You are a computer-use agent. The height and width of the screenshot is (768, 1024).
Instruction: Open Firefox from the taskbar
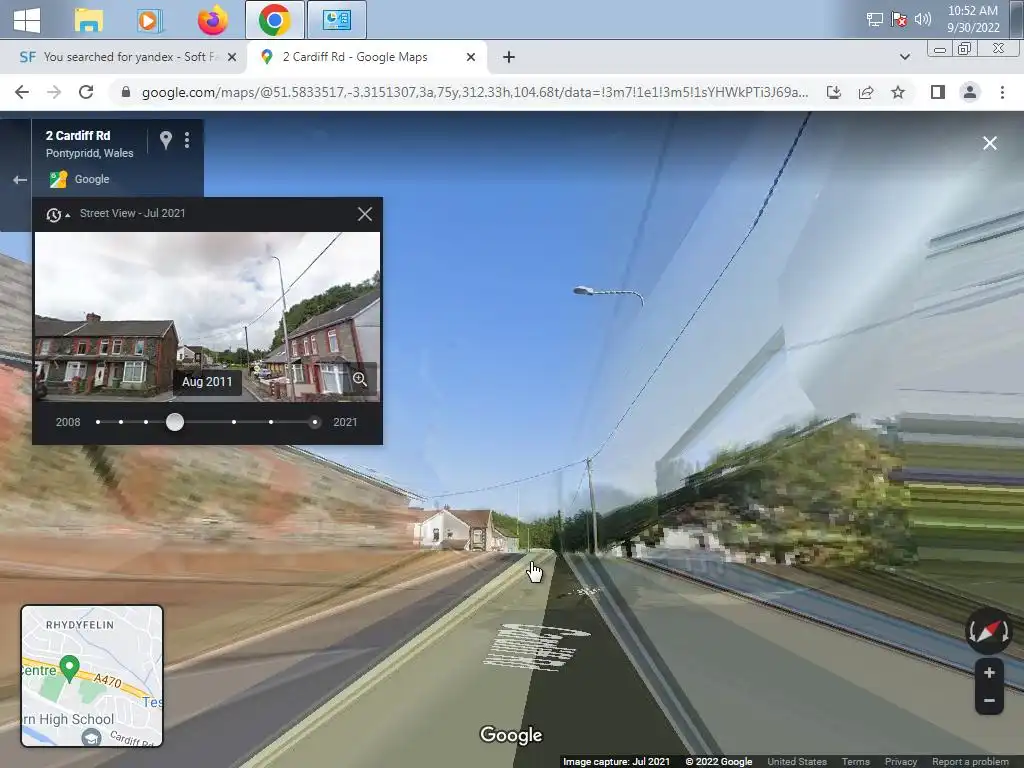pos(212,20)
